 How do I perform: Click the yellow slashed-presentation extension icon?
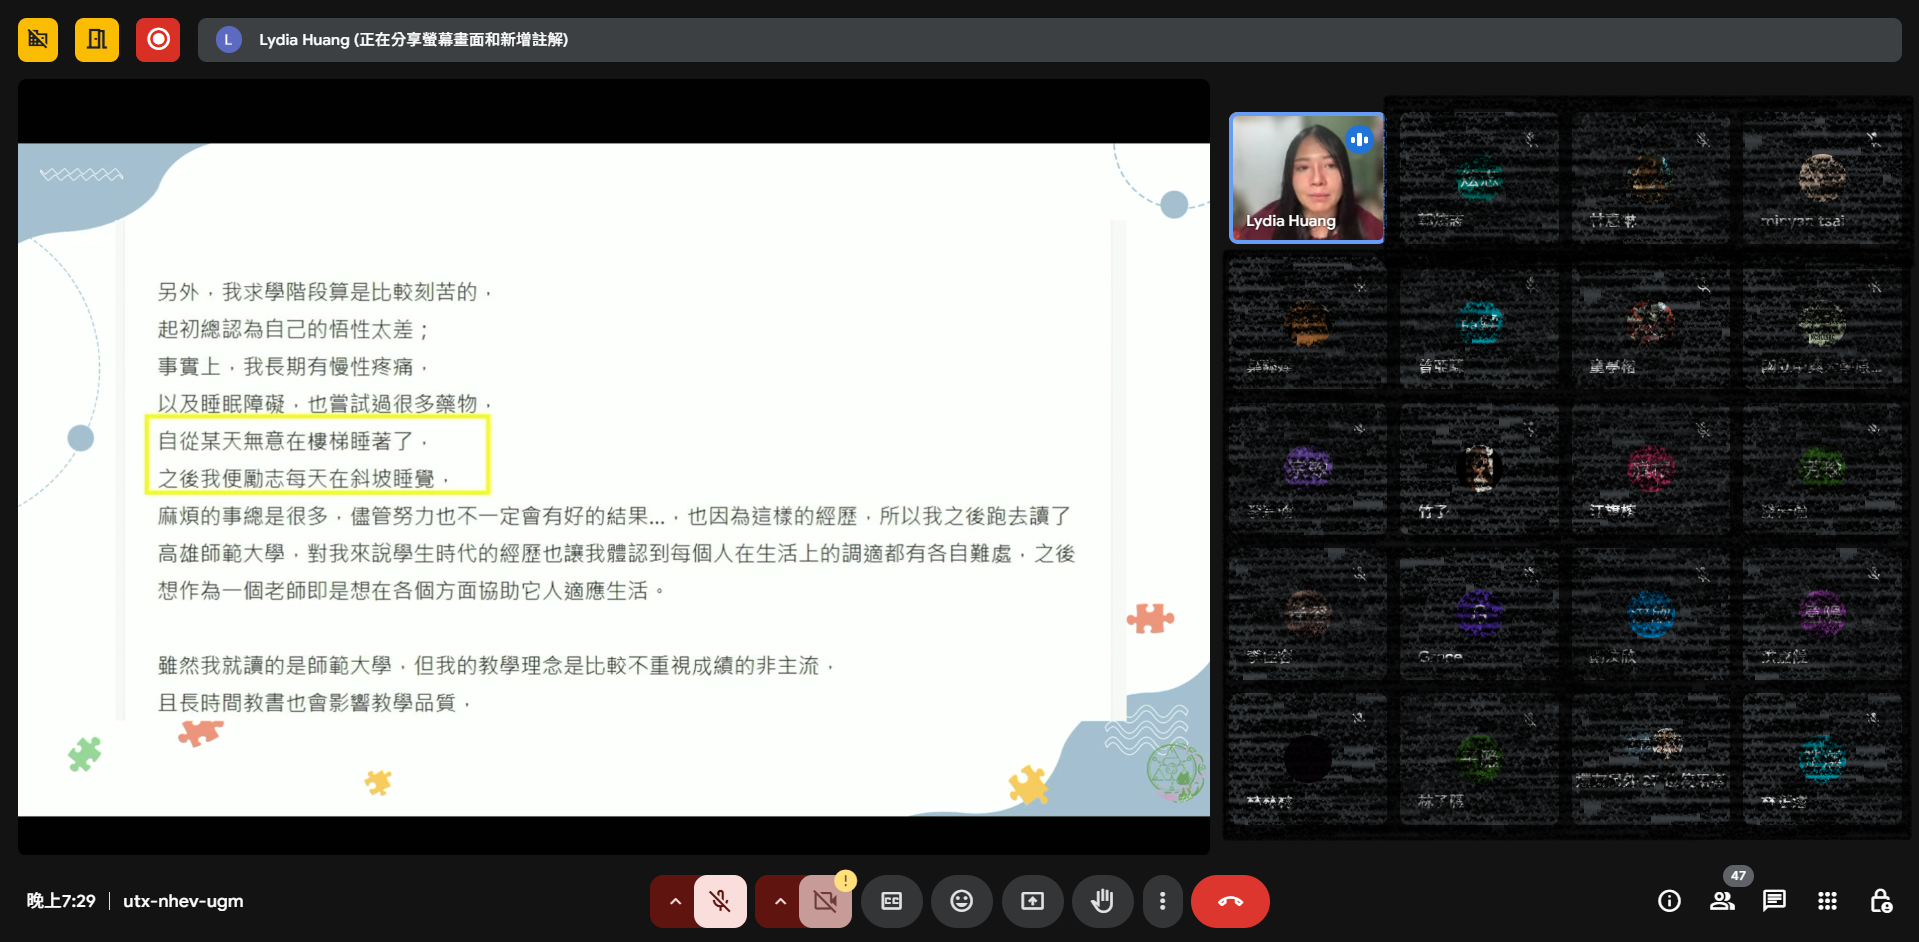pos(37,40)
